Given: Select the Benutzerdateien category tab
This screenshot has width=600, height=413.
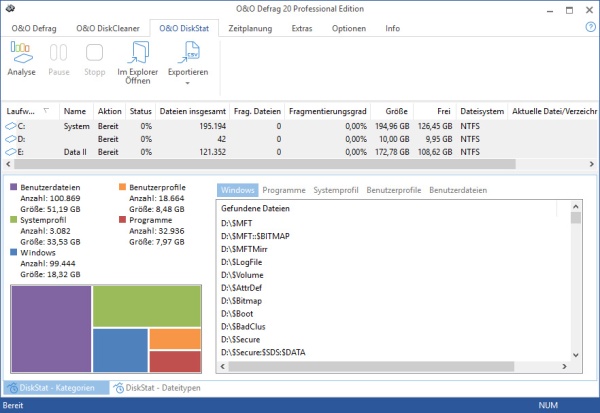Looking at the screenshot, I should click(458, 190).
